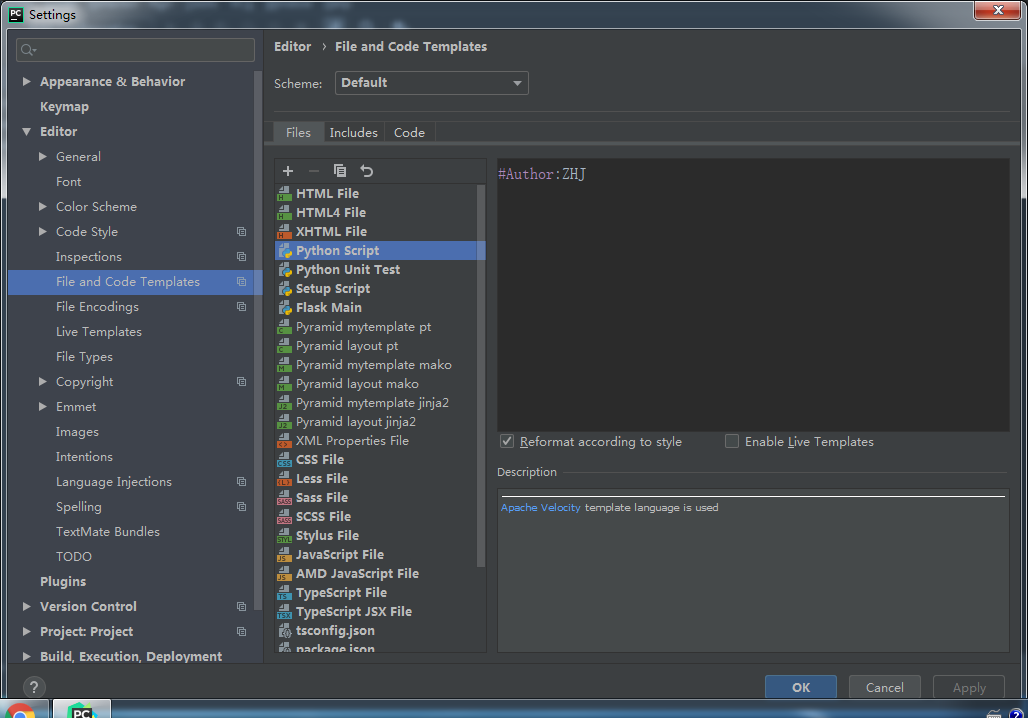Click the XHTML File template icon
The image size is (1028, 718).
[x=285, y=231]
